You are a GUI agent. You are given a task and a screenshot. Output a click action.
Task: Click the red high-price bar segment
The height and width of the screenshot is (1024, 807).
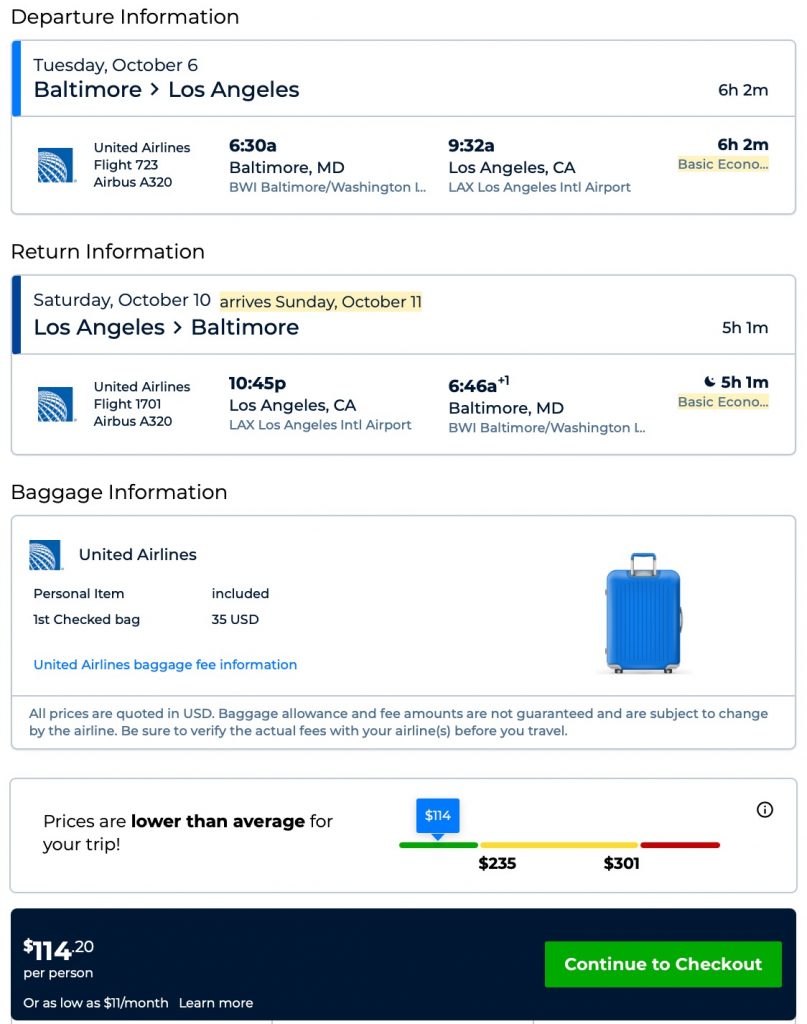(x=680, y=845)
